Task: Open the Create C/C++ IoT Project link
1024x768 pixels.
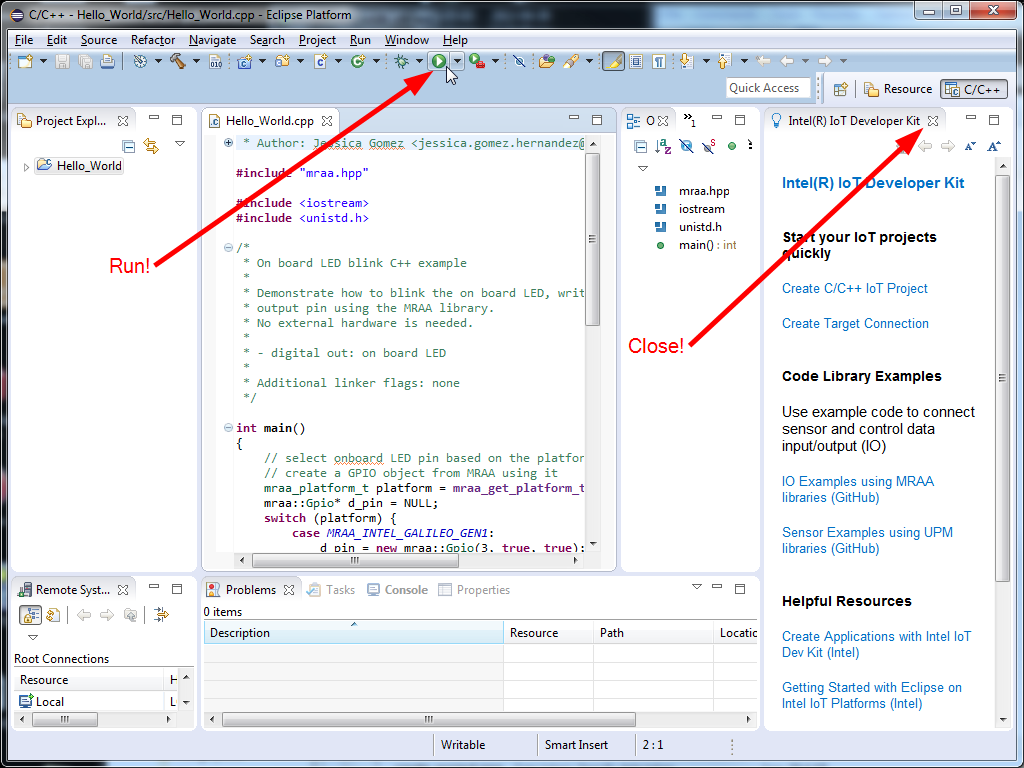Action: [855, 289]
